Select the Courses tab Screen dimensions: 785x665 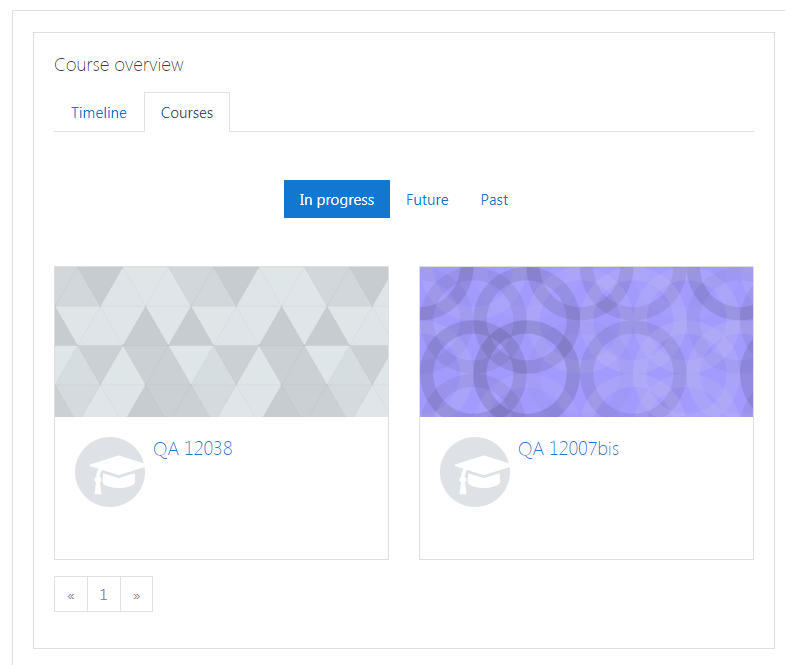click(x=187, y=113)
